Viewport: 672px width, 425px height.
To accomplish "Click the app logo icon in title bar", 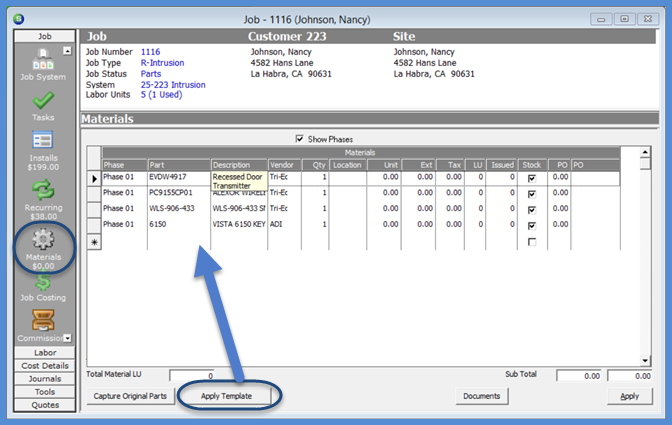I will pyautogui.click(x=18, y=19).
